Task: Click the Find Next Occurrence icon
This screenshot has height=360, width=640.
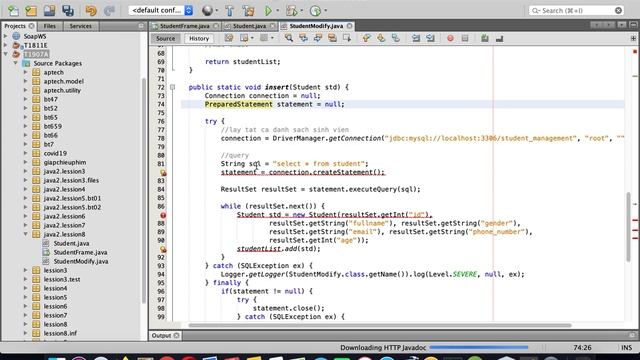Action: point(318,38)
